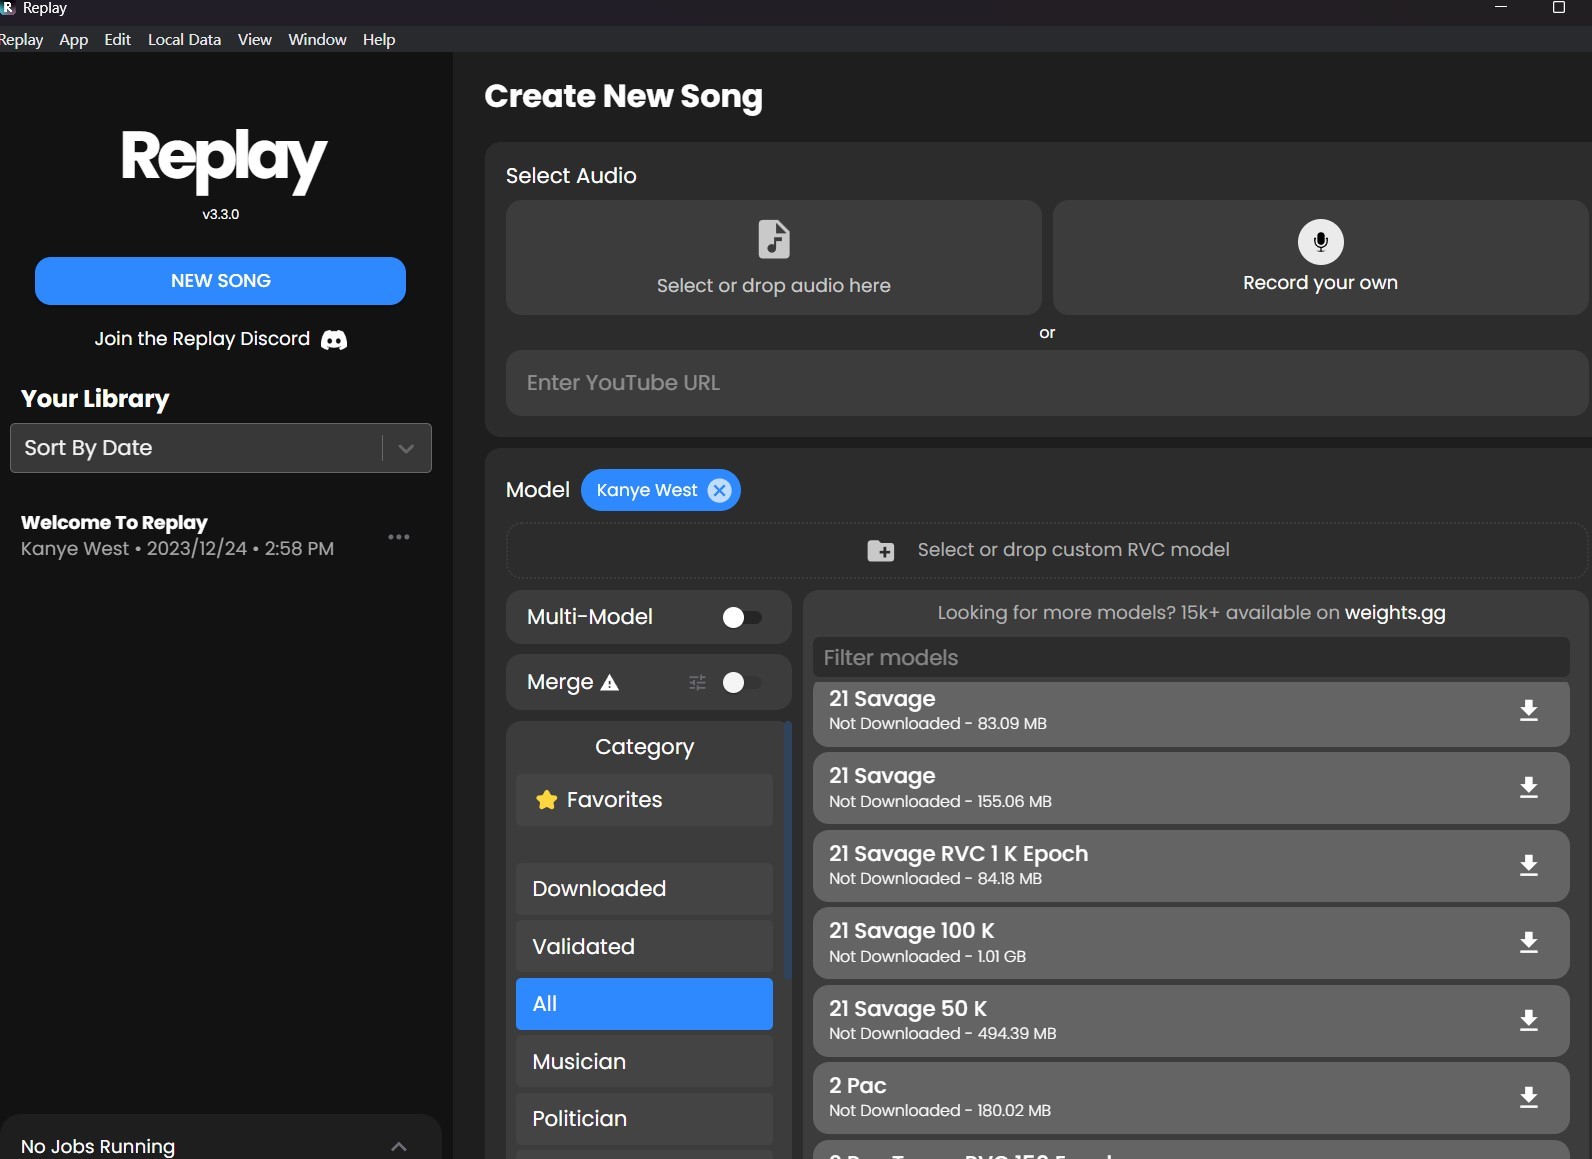The width and height of the screenshot is (1592, 1159).
Task: Remove the Kanye West model via X icon
Action: [719, 490]
